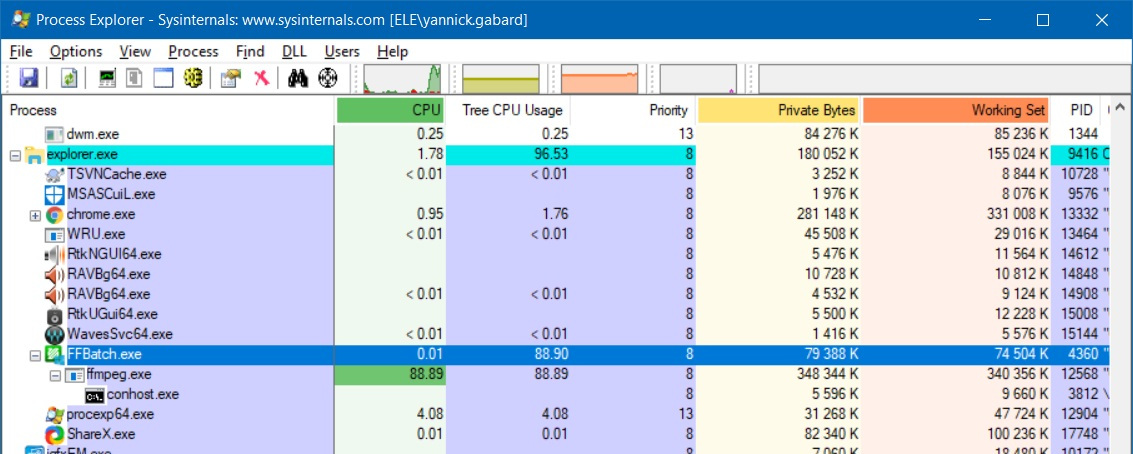Sort by the Private Bytes column header
1133x454 pixels.
[779, 111]
